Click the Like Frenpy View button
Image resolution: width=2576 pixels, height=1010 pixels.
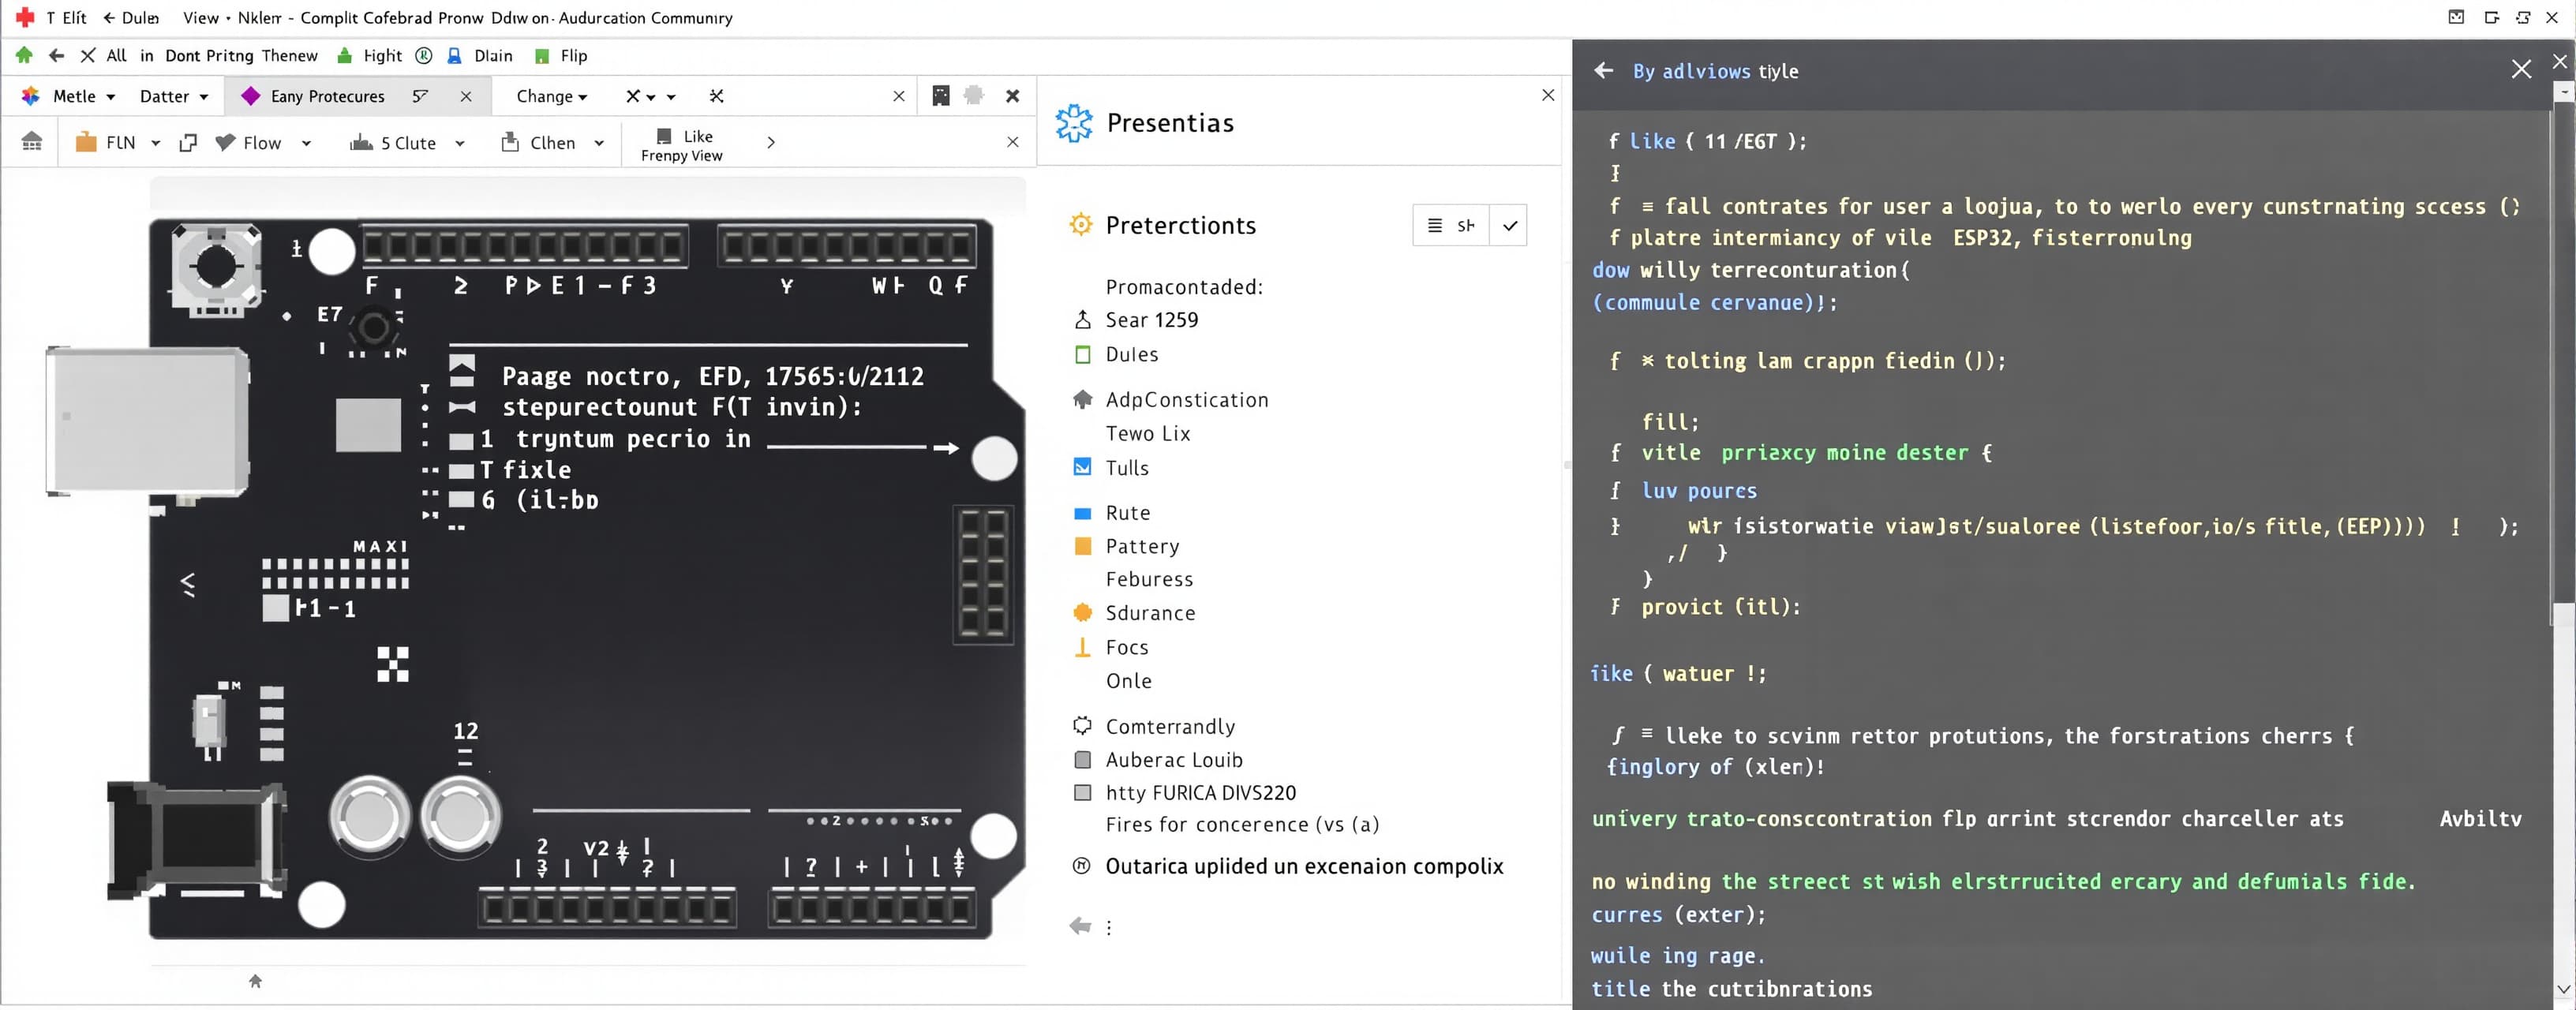(x=682, y=144)
